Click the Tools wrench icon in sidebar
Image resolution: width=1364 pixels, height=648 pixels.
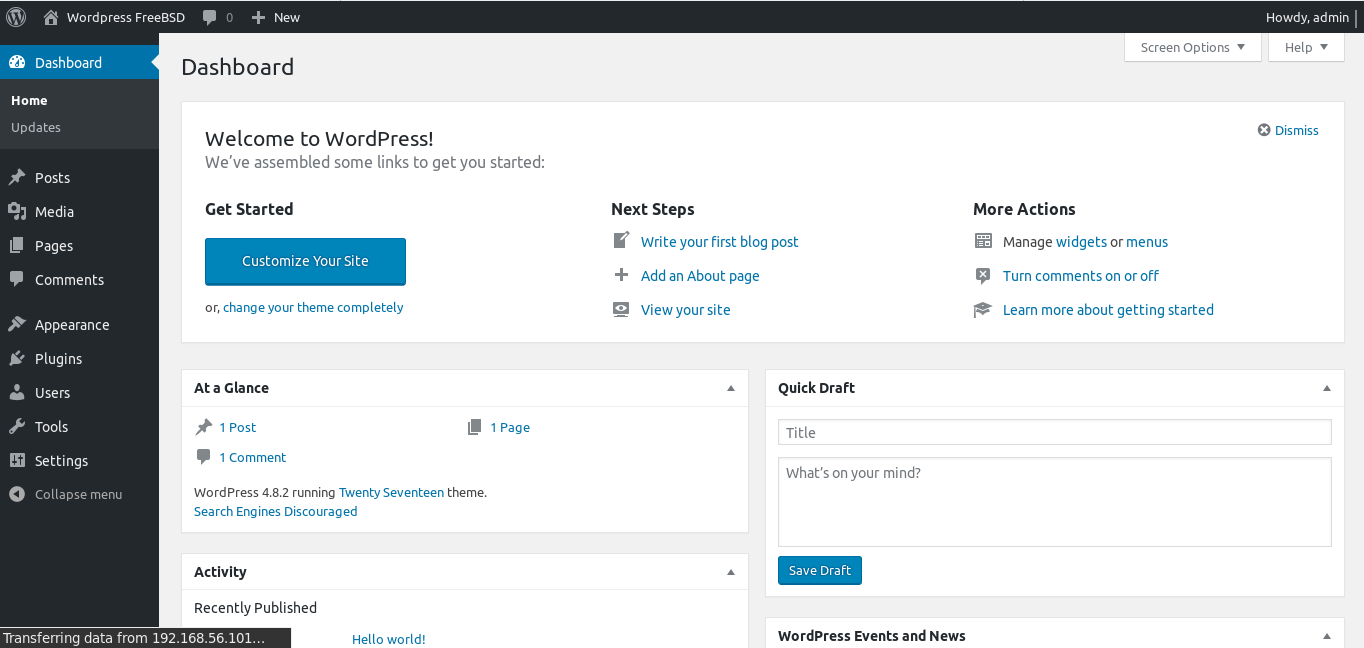(17, 426)
